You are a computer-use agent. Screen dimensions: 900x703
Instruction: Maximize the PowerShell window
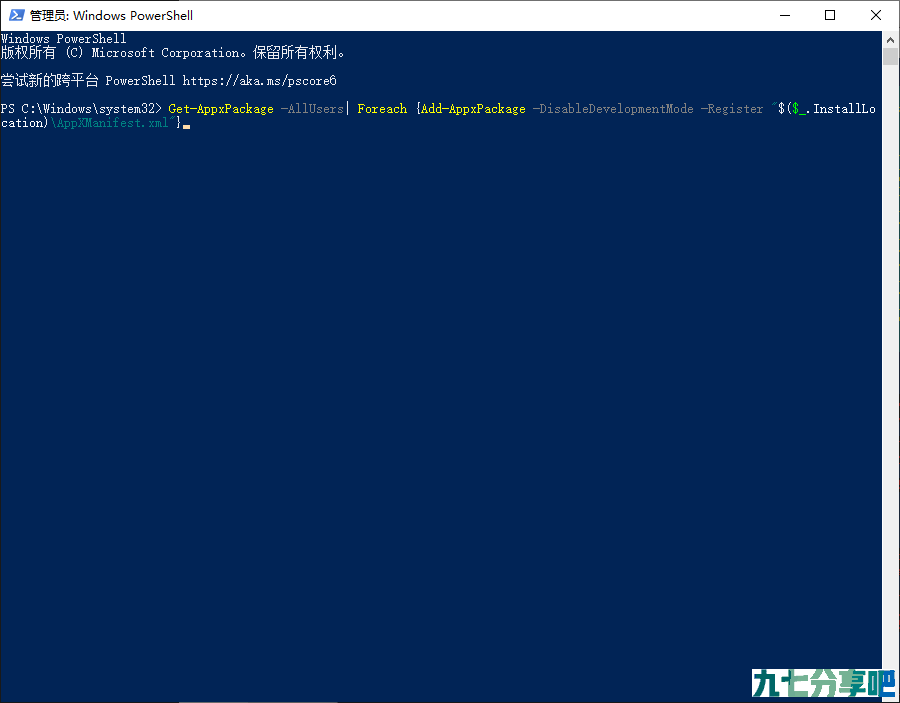830,15
